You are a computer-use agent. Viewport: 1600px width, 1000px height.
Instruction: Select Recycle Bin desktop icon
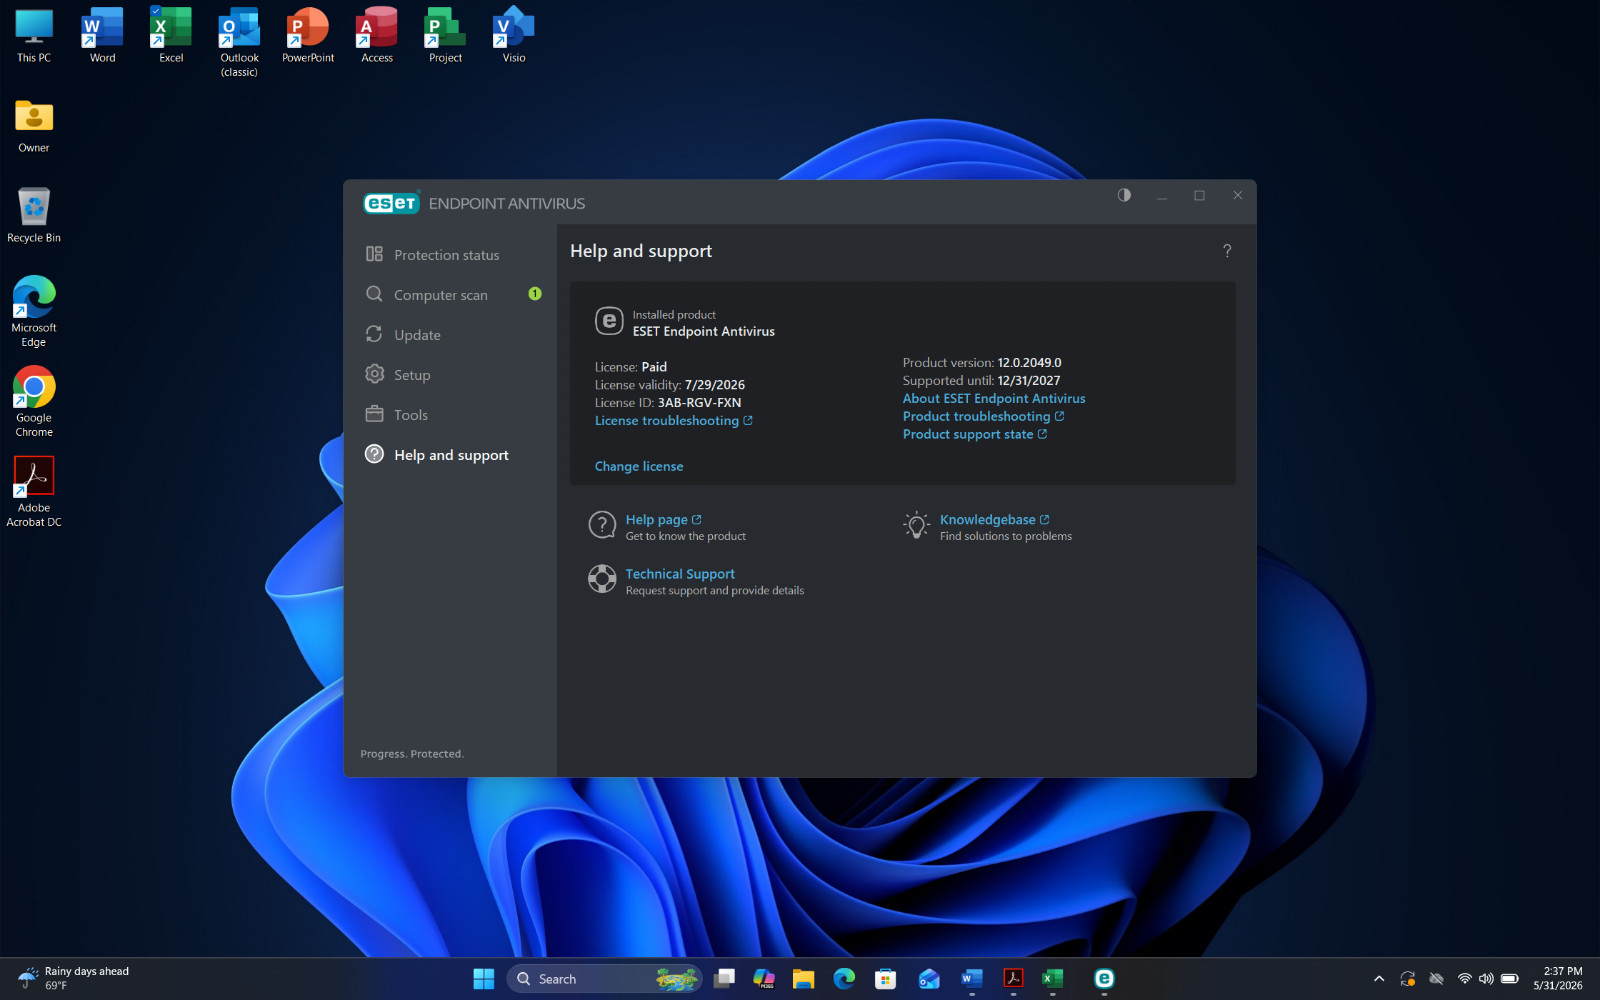tap(34, 215)
